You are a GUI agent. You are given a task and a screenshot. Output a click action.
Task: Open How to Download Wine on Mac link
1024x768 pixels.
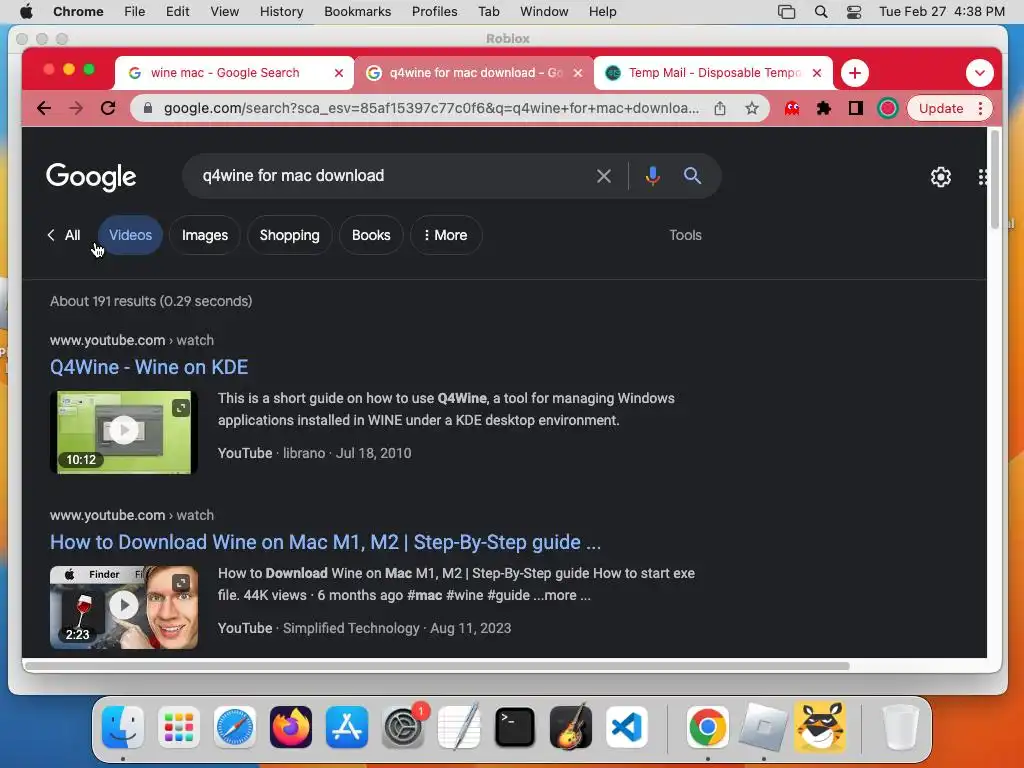tap(325, 542)
